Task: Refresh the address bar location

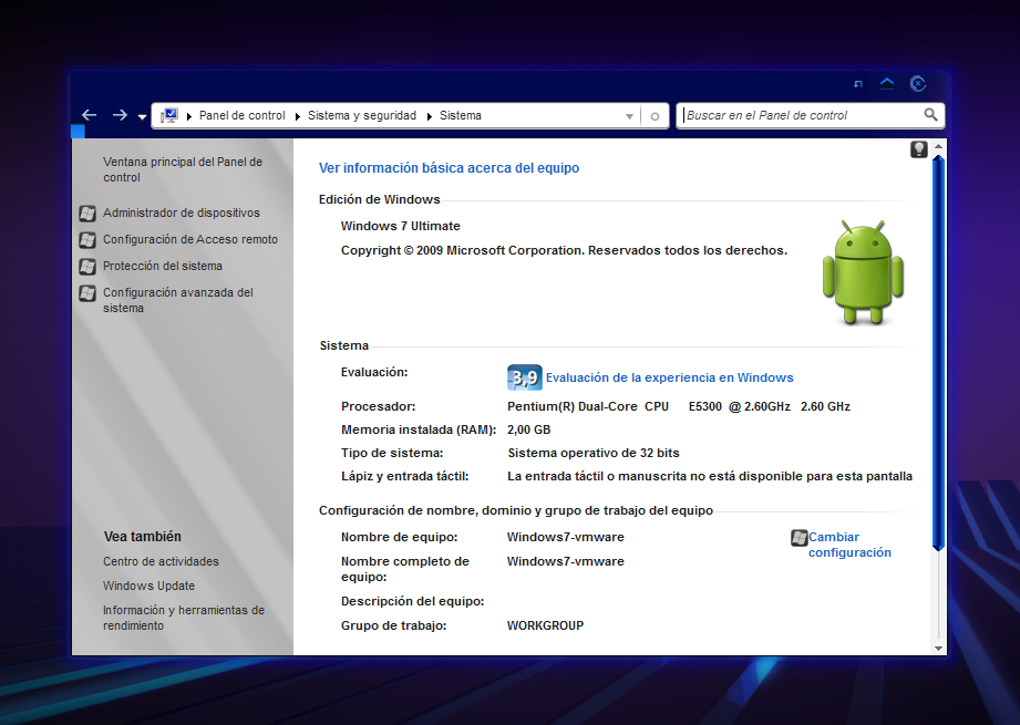Action: click(655, 116)
